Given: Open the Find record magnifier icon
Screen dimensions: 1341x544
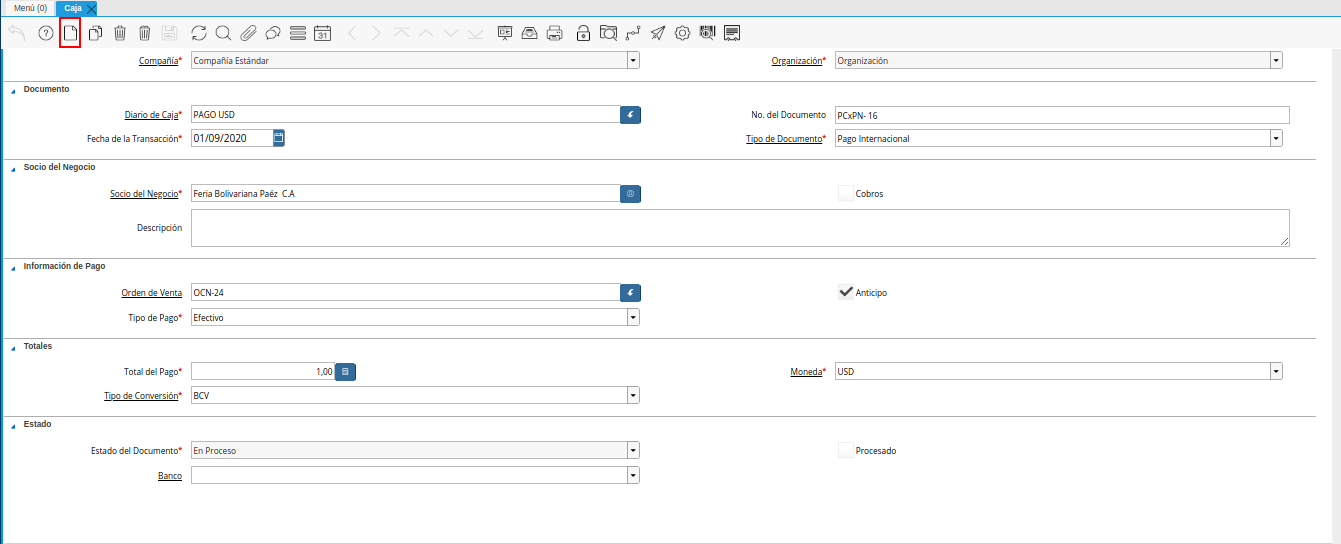Looking at the screenshot, I should [x=223, y=33].
